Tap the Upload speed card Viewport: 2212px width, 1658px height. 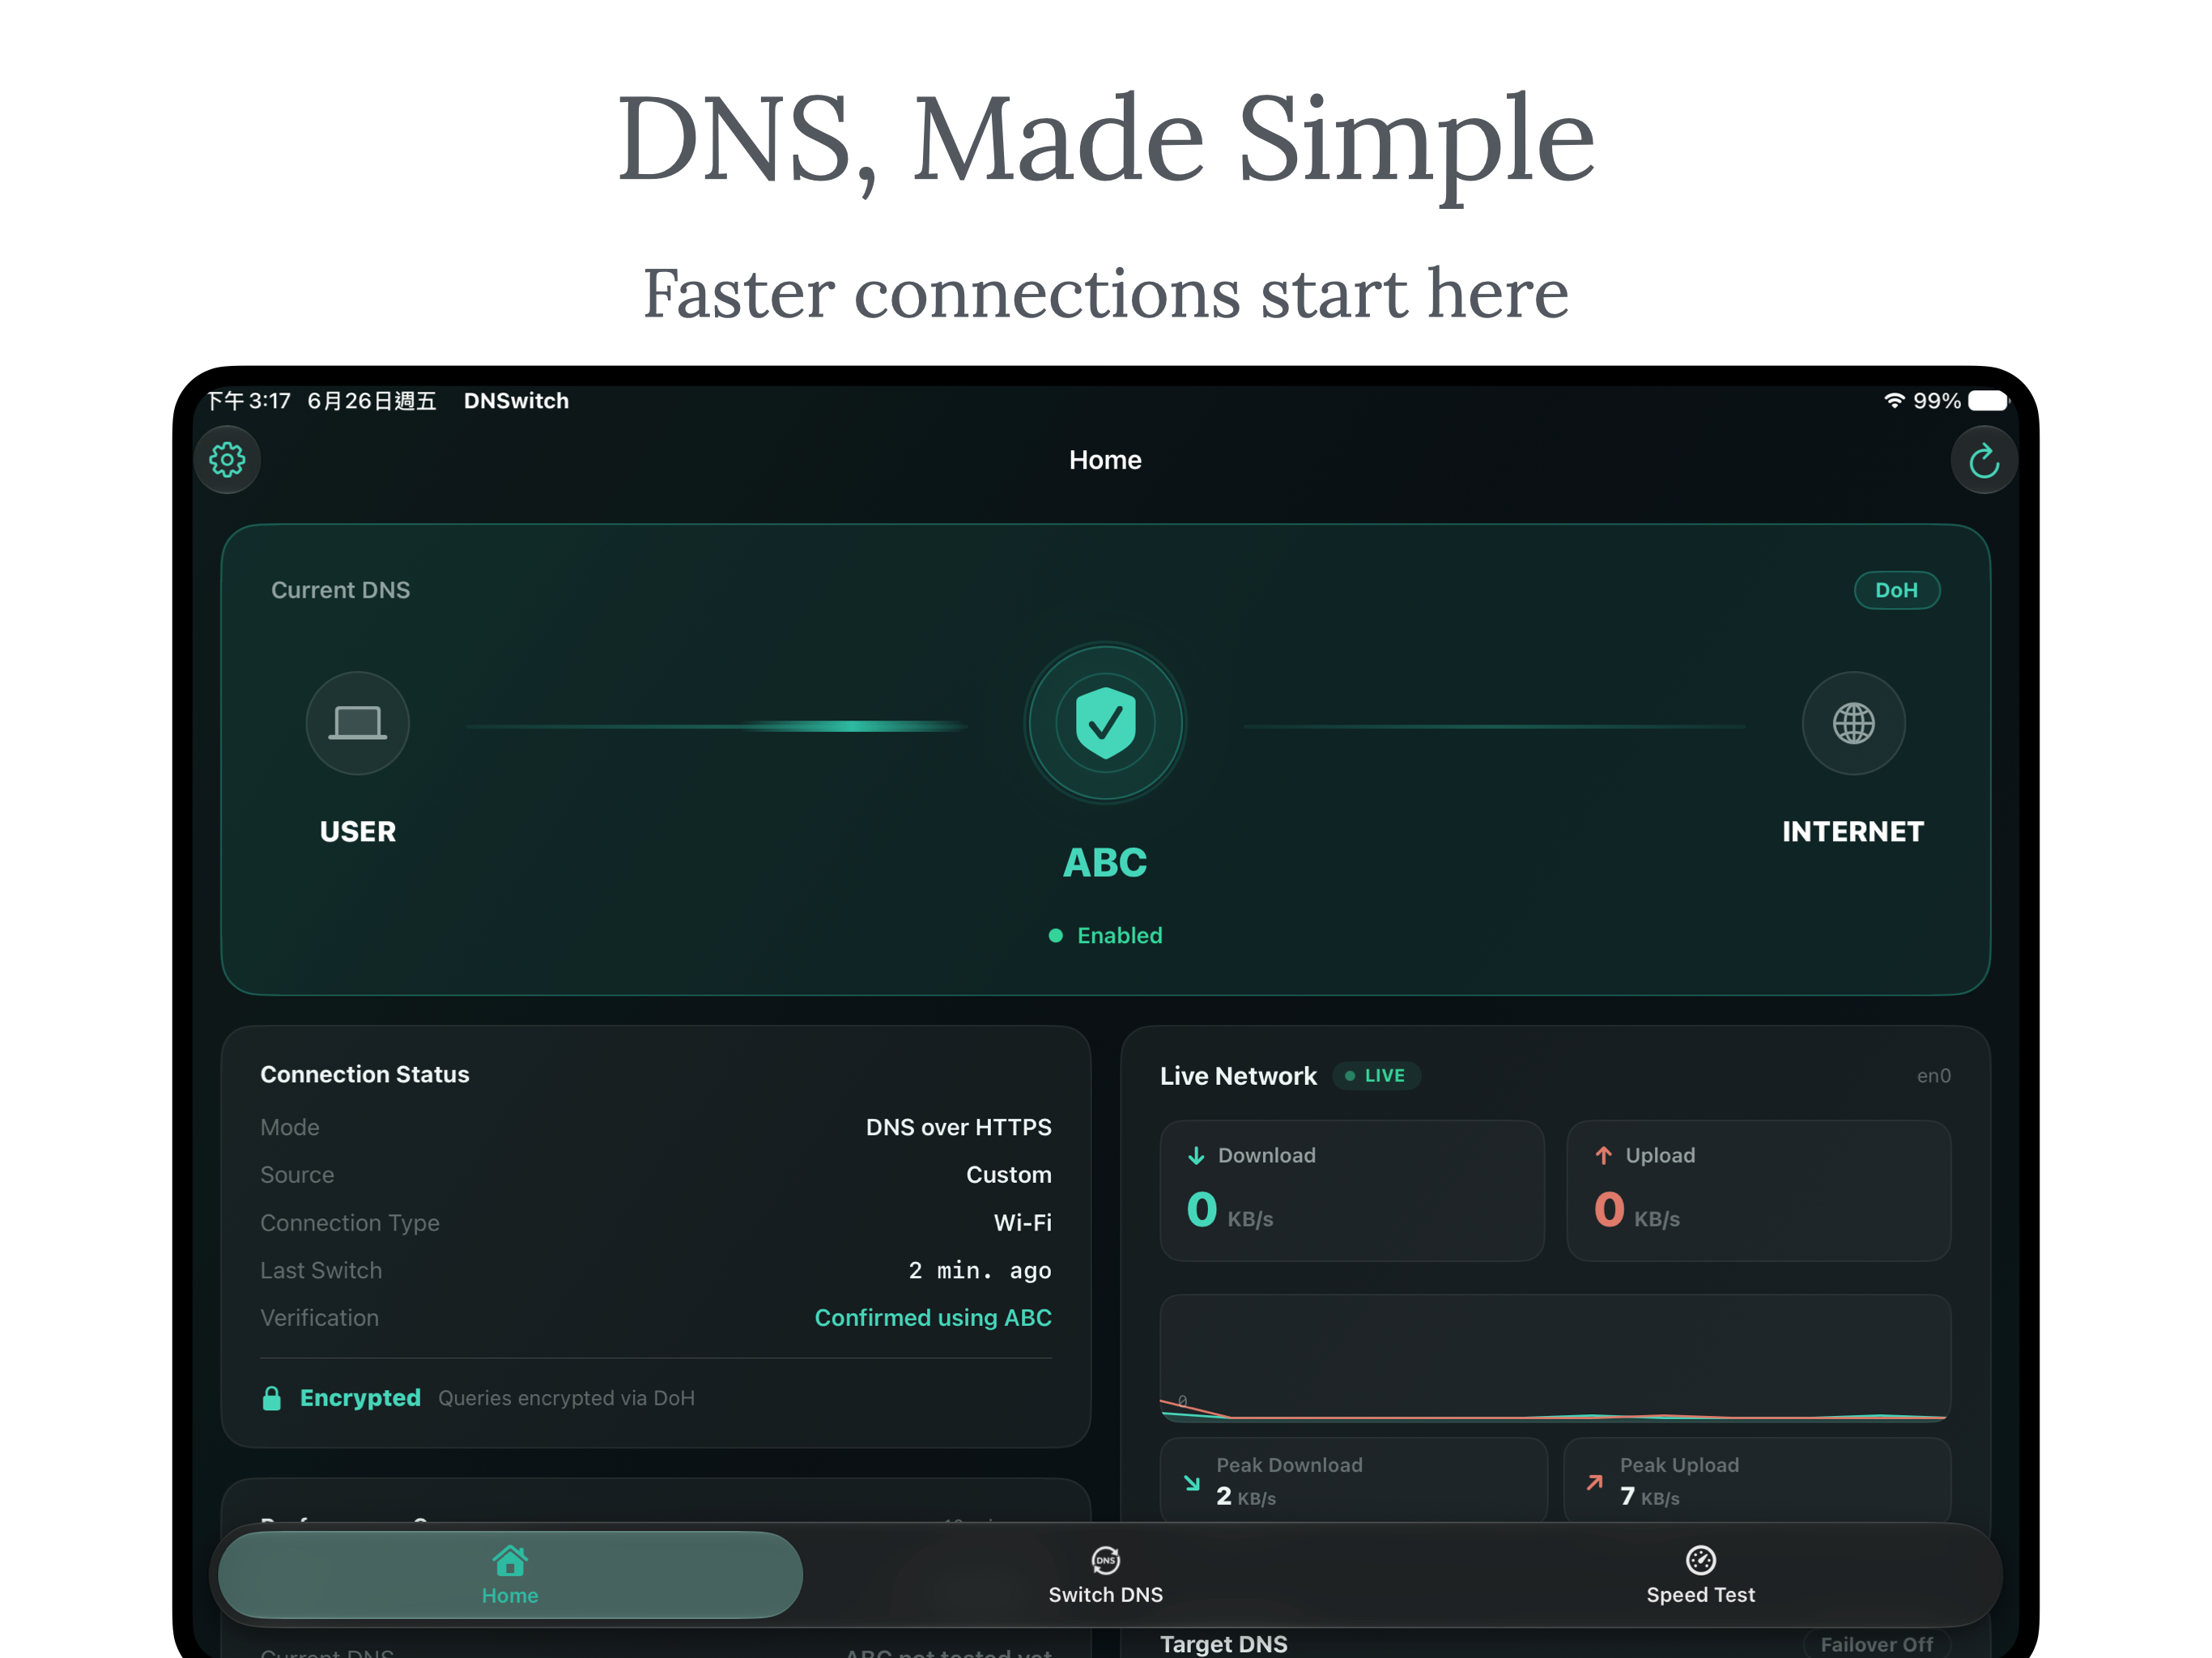pyautogui.click(x=1758, y=1190)
